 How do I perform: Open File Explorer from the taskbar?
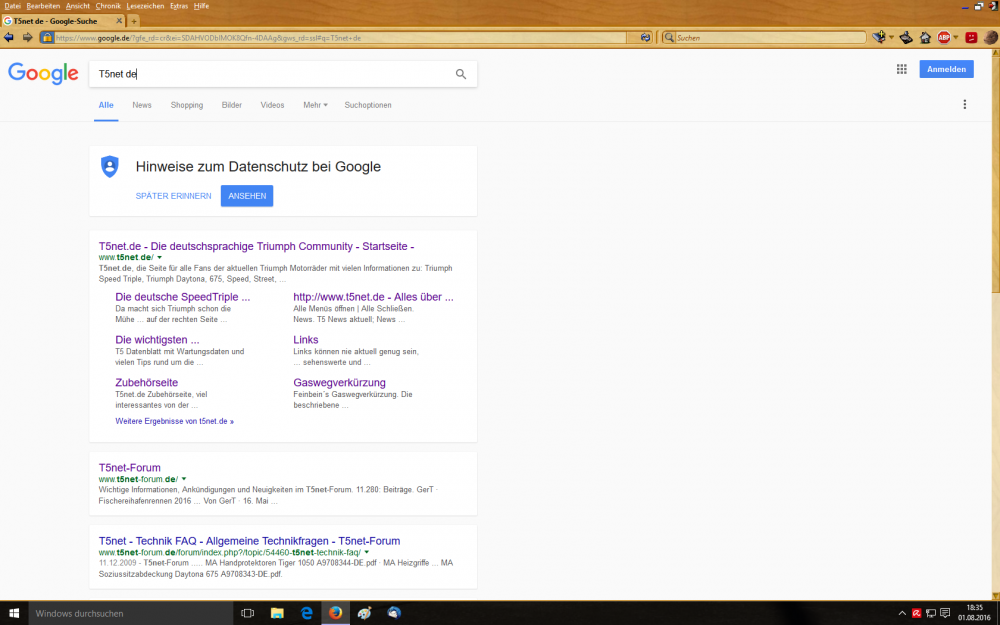coord(277,613)
